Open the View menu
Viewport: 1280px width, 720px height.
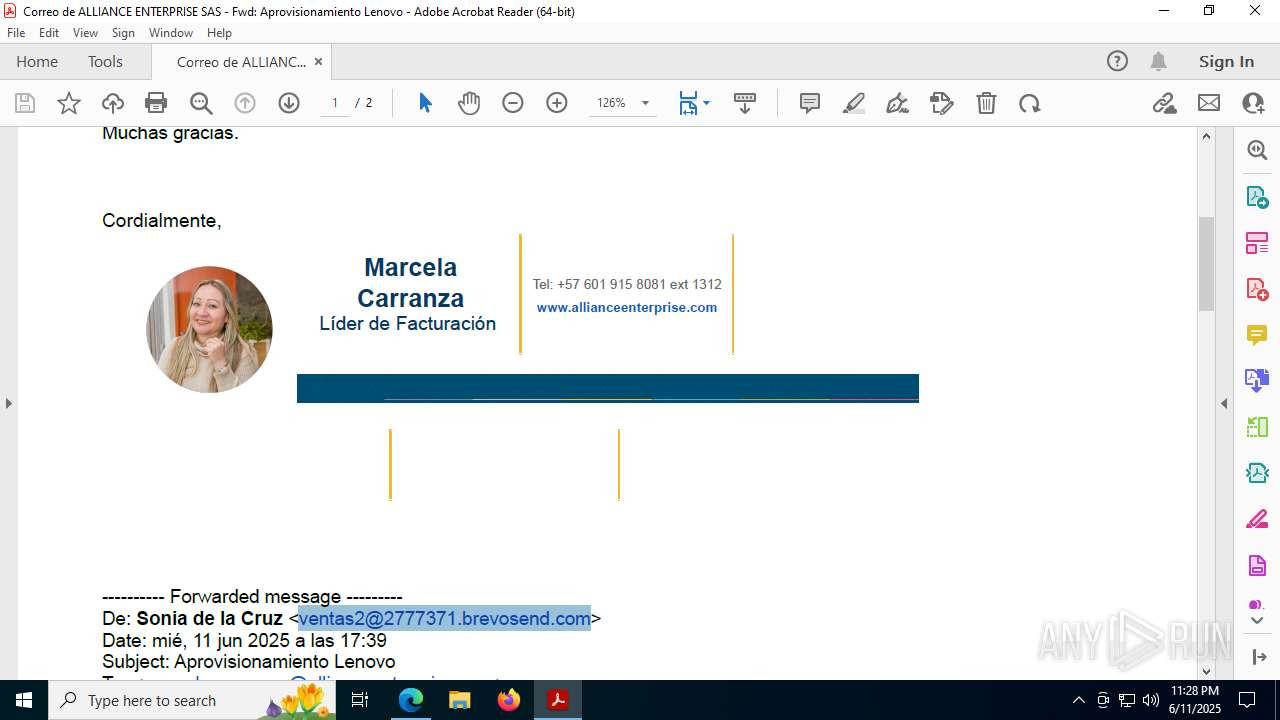[85, 33]
